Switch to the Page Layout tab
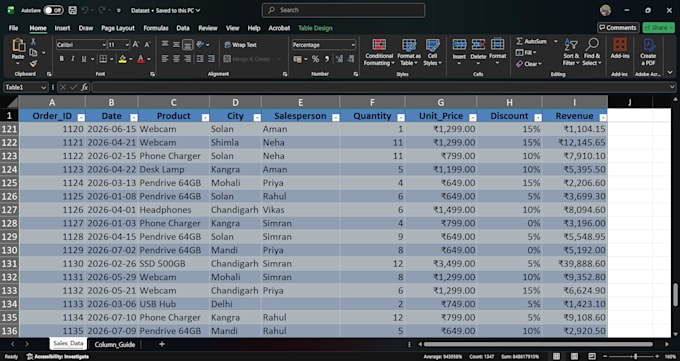The height and width of the screenshot is (361, 680). (118, 28)
